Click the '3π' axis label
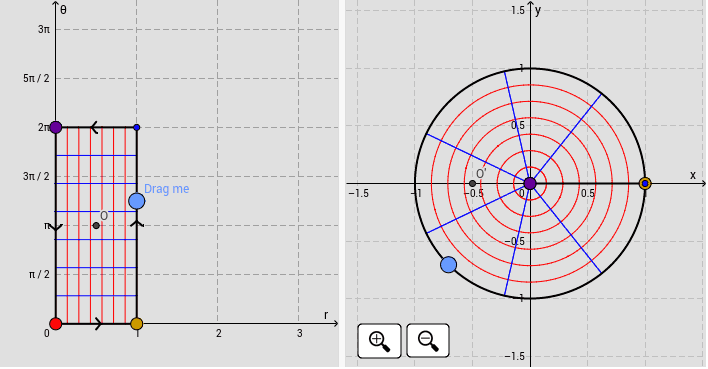Screen dimensions: 708x369 (x=44, y=29)
